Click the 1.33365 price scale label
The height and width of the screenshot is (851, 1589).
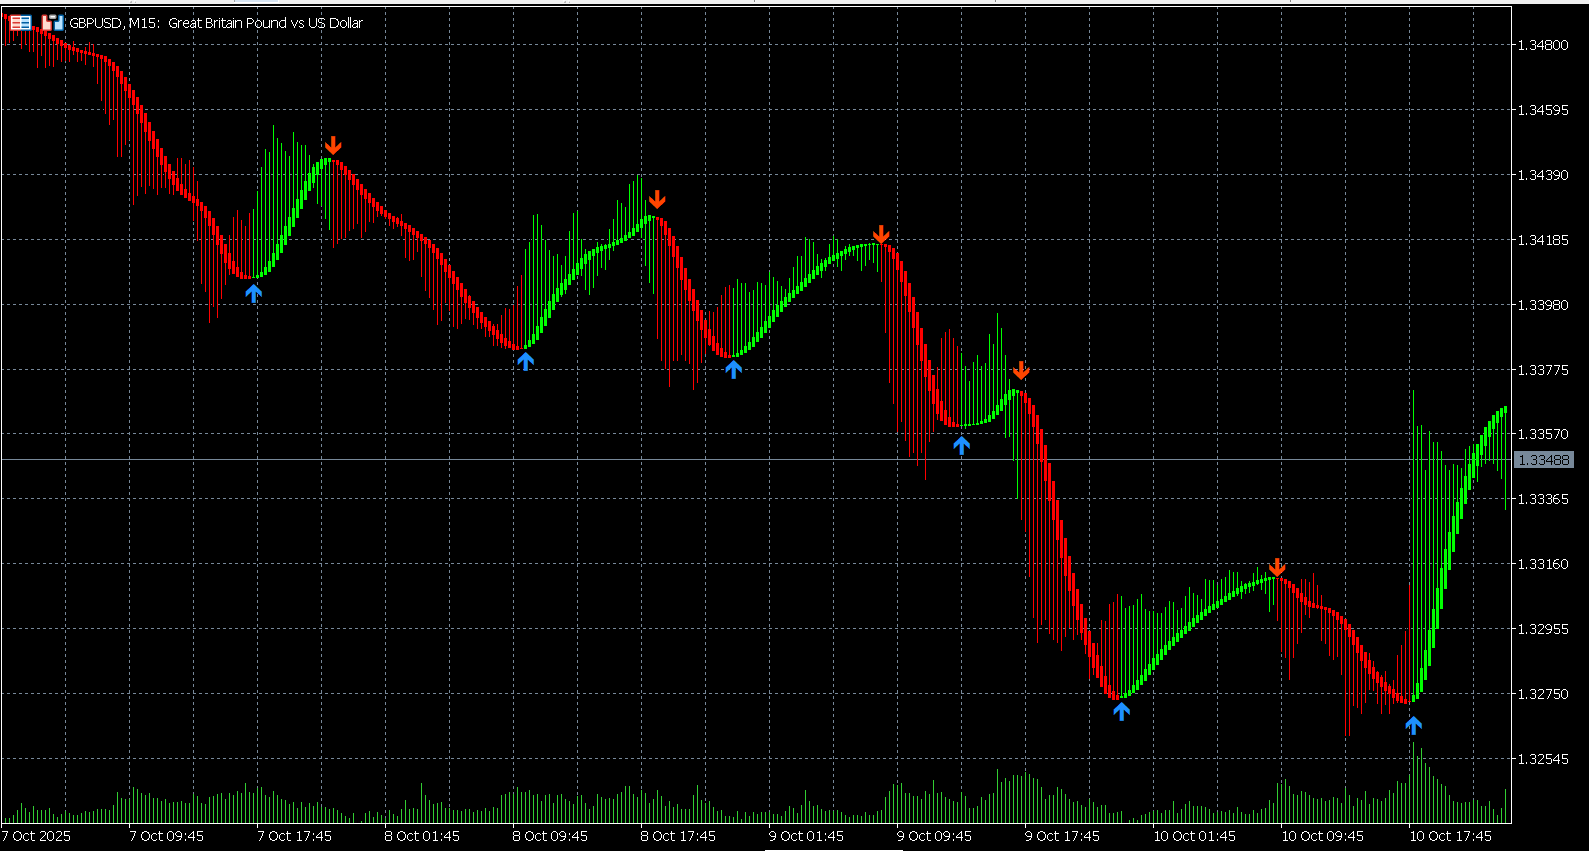[x=1543, y=499]
